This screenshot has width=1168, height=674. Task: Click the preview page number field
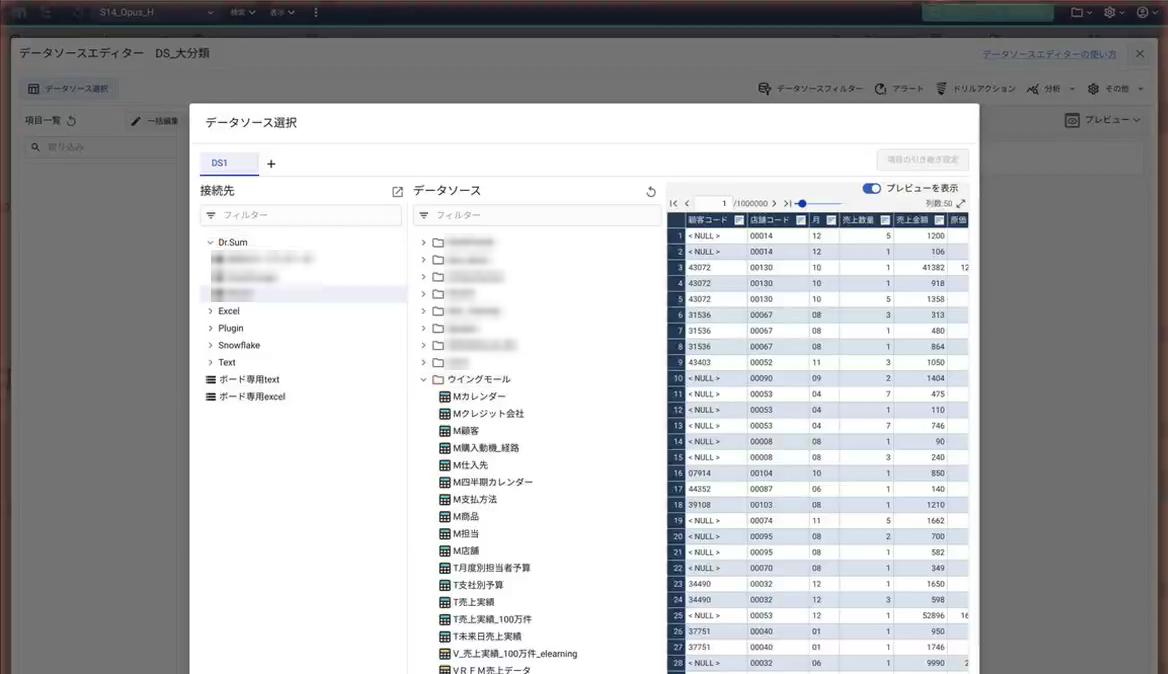coord(714,203)
